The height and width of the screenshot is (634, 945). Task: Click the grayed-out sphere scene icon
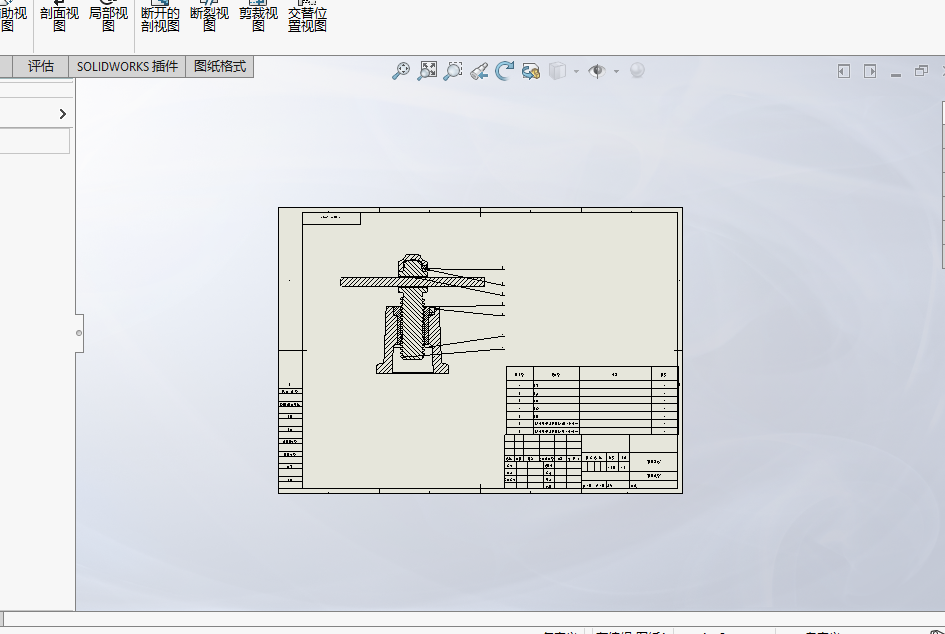tap(637, 71)
